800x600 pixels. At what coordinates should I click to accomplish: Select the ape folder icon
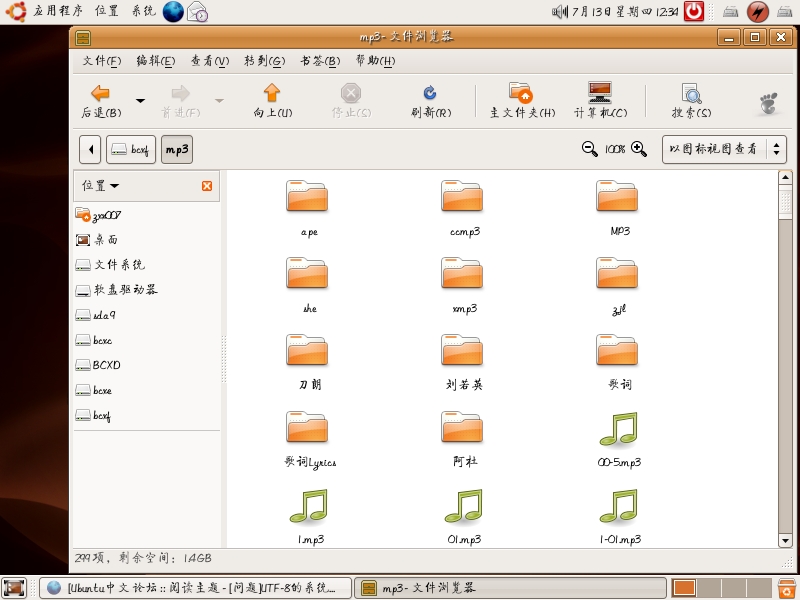[307, 196]
